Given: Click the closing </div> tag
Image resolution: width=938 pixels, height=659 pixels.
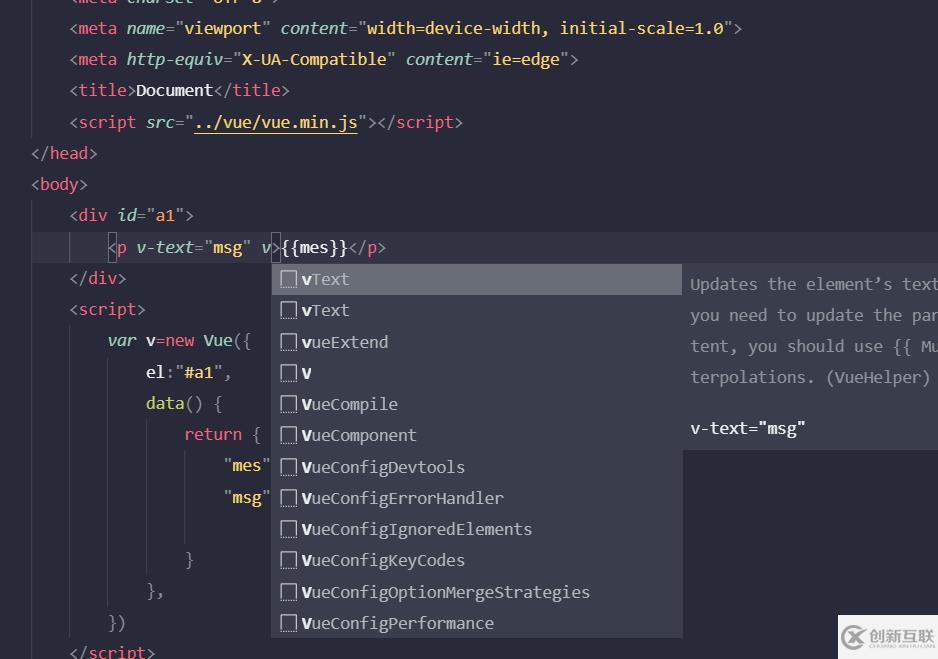Looking at the screenshot, I should coord(98,279).
